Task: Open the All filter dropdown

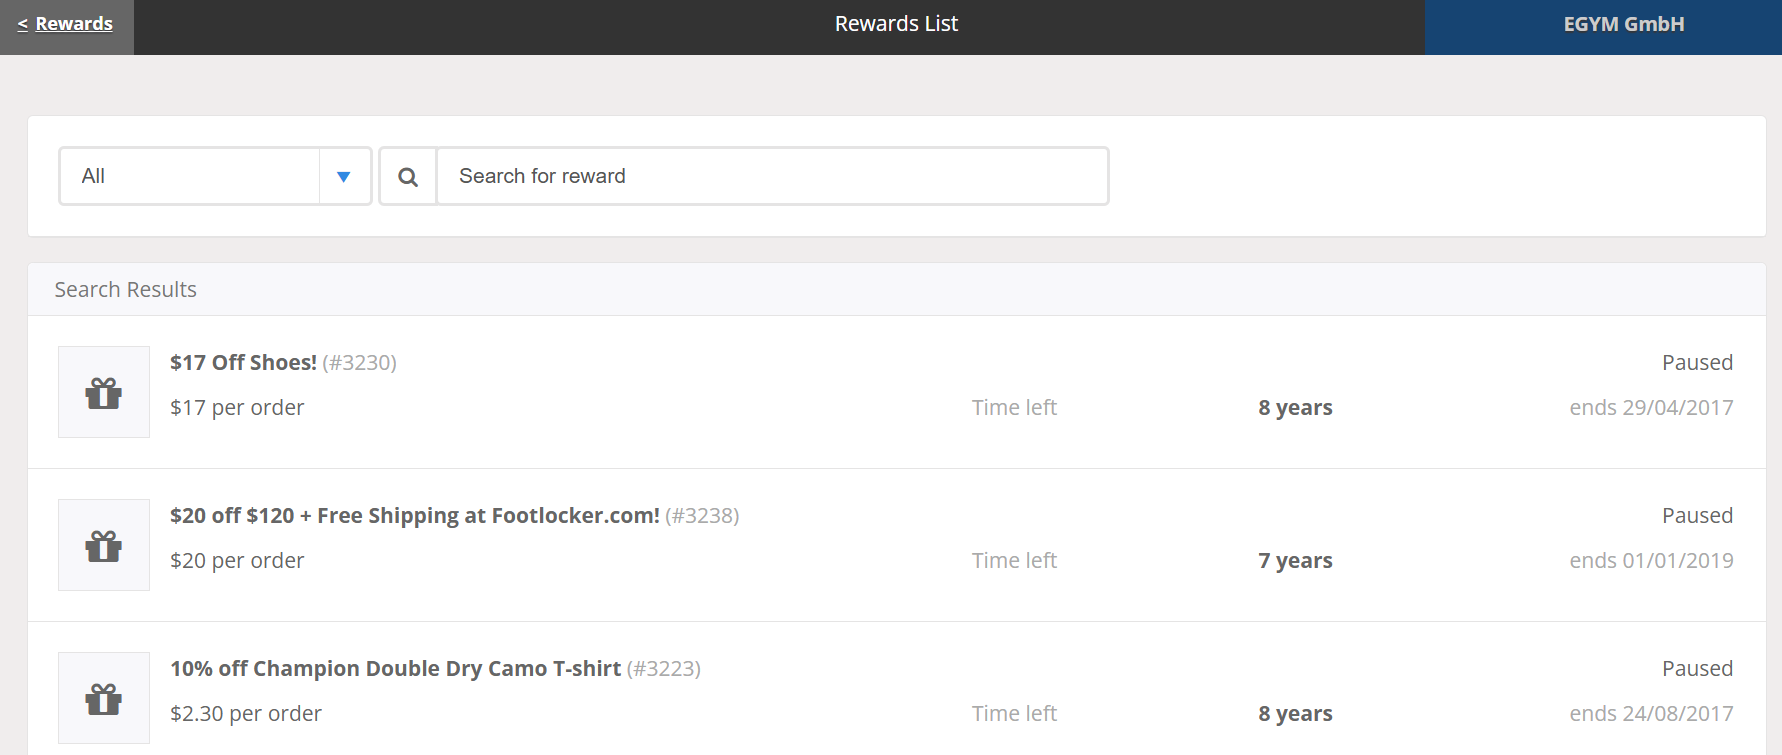Action: coord(190,177)
